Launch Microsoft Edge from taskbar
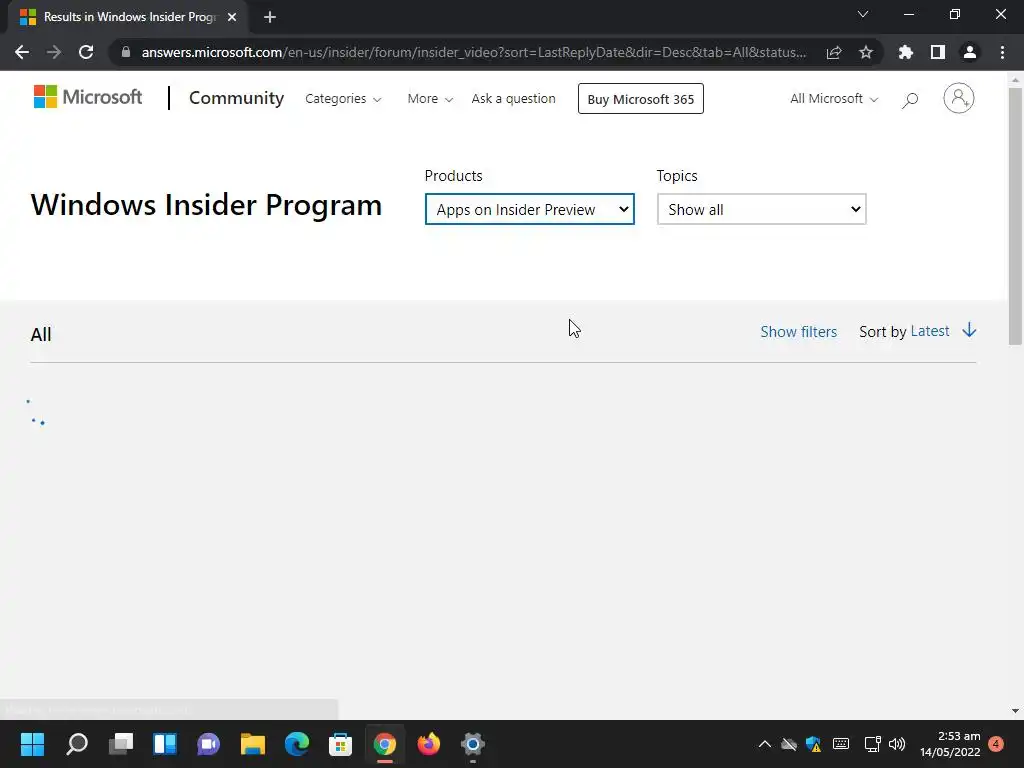 (296, 744)
